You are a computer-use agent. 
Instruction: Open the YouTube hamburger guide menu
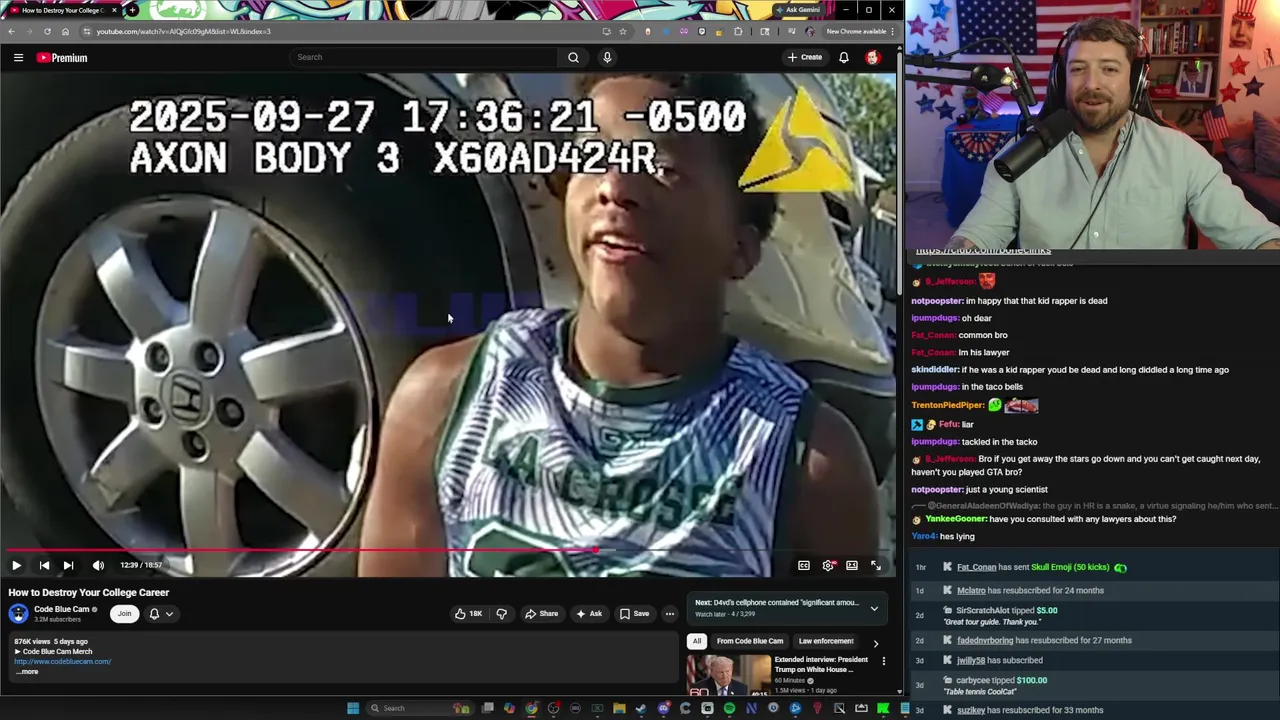pos(18,58)
